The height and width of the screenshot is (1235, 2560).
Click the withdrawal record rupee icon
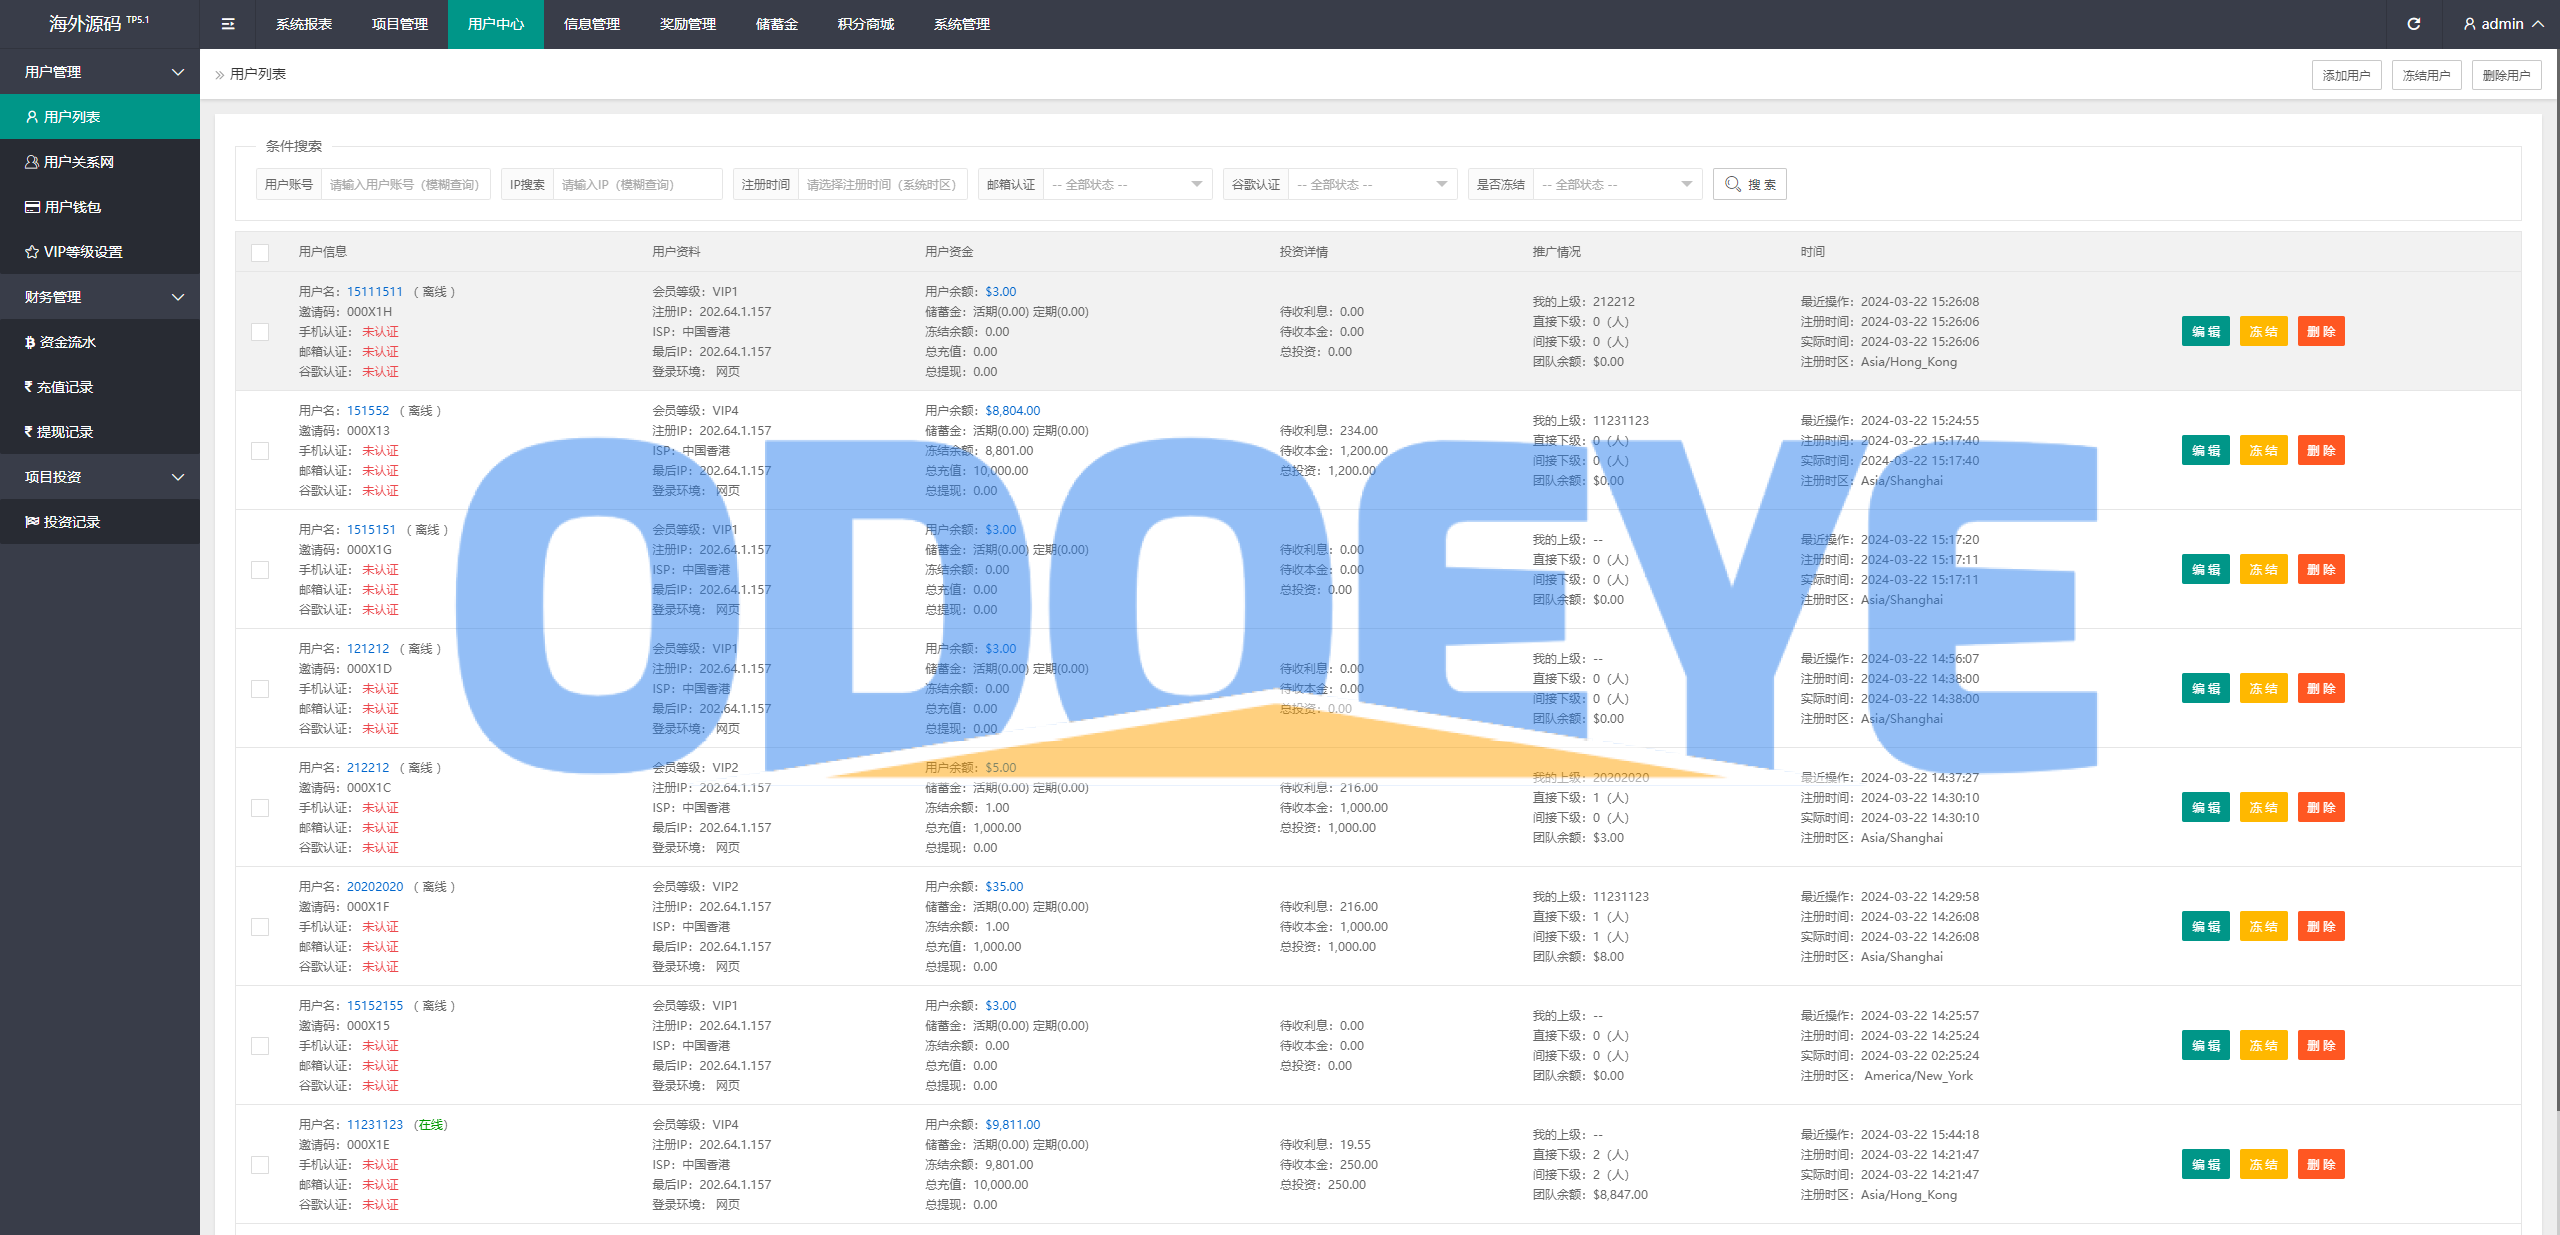(x=29, y=432)
